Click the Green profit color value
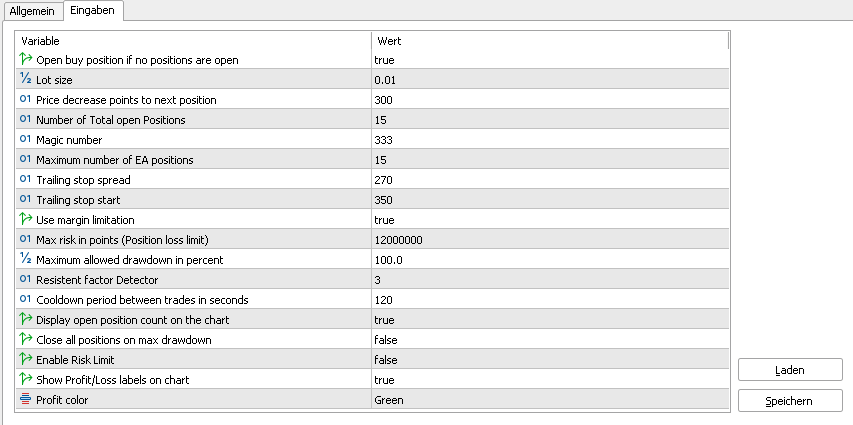This screenshot has height=425, width=853. click(389, 400)
